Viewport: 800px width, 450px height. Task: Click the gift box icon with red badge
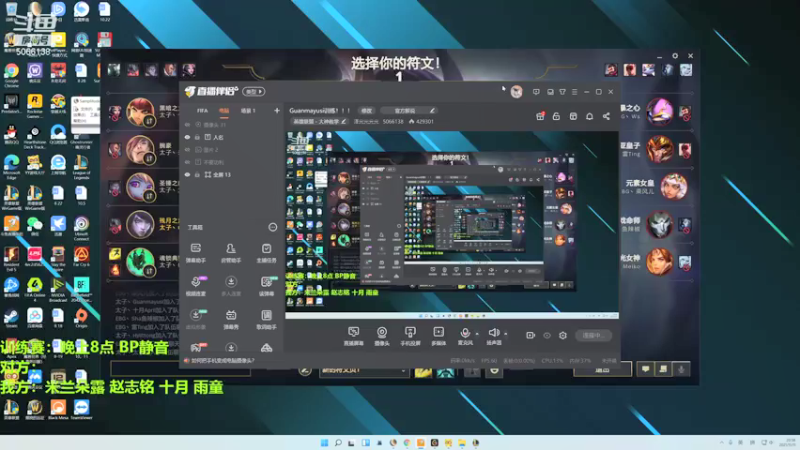point(540,116)
